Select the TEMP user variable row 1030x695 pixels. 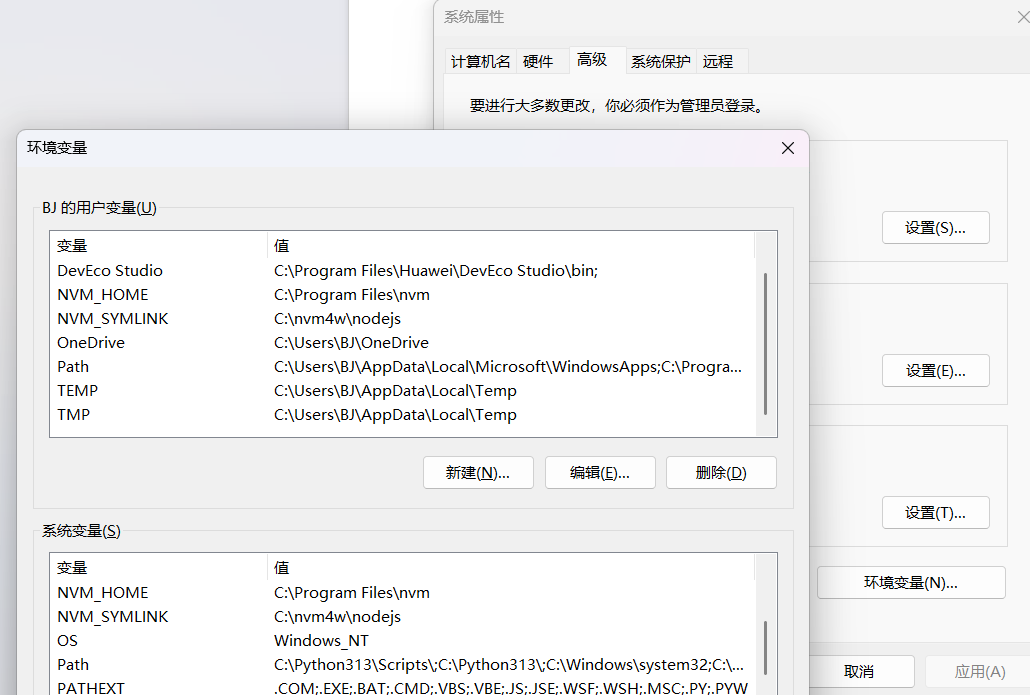(403, 391)
